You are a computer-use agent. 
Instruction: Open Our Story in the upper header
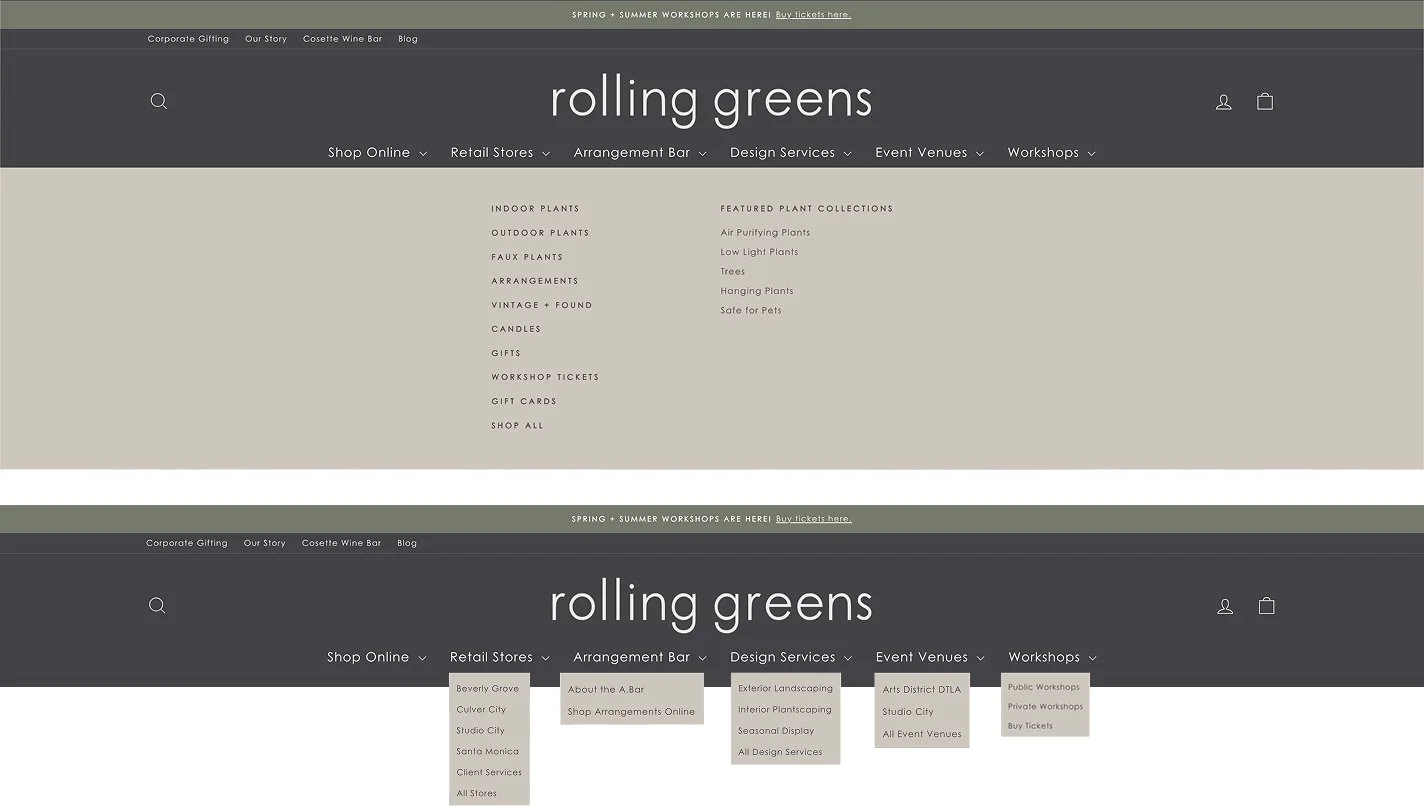tap(266, 39)
